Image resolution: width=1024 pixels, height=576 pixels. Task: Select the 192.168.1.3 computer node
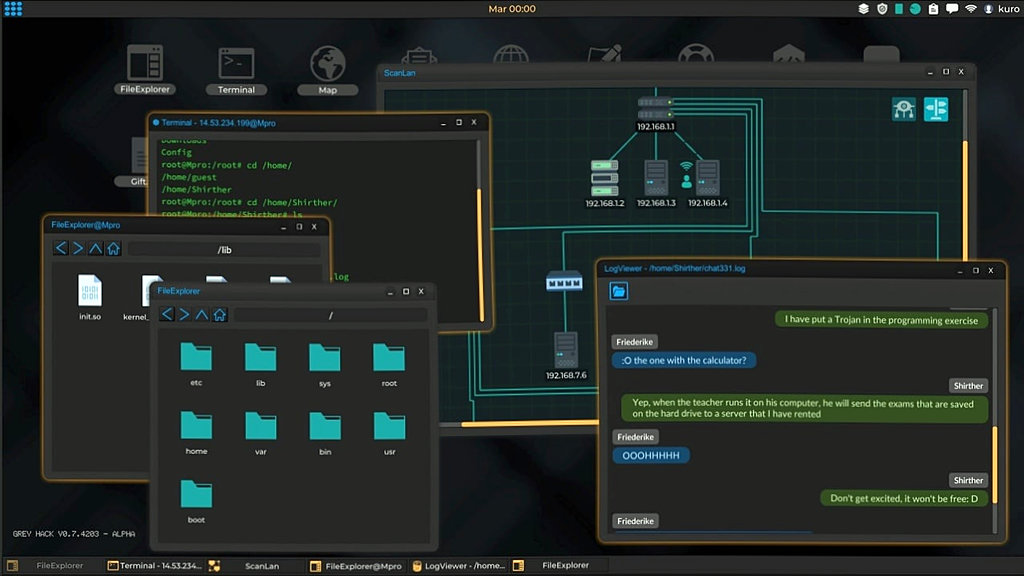click(x=656, y=183)
